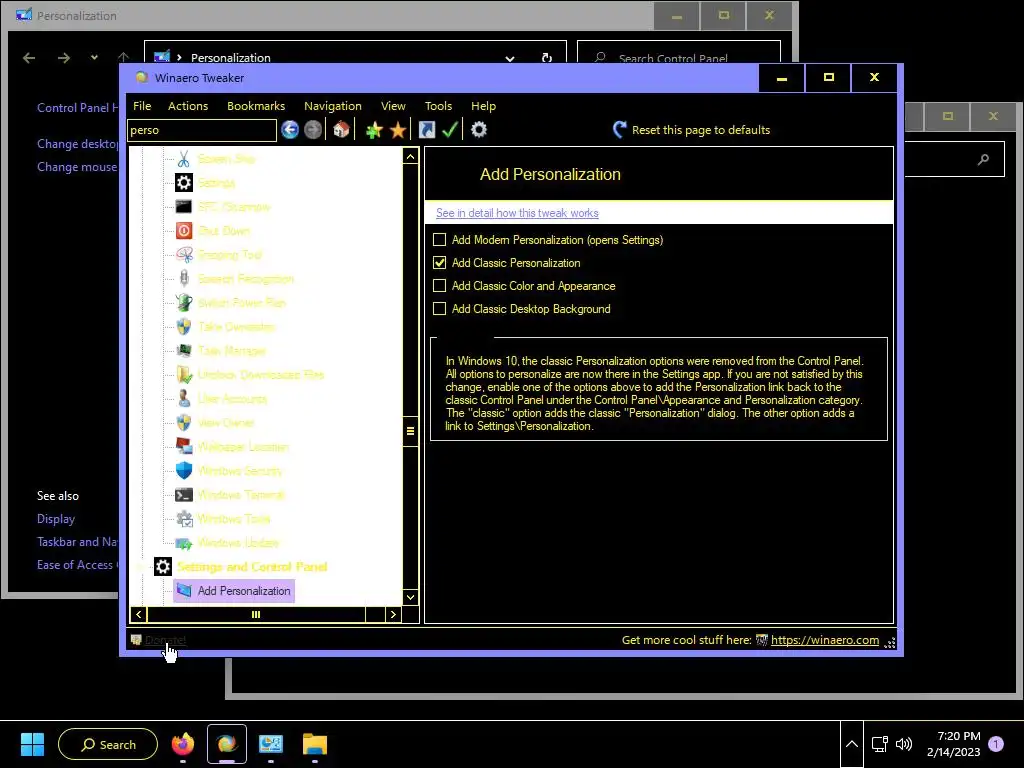Click the green checkmark toolbar icon
The image size is (1024, 768).
(x=450, y=130)
